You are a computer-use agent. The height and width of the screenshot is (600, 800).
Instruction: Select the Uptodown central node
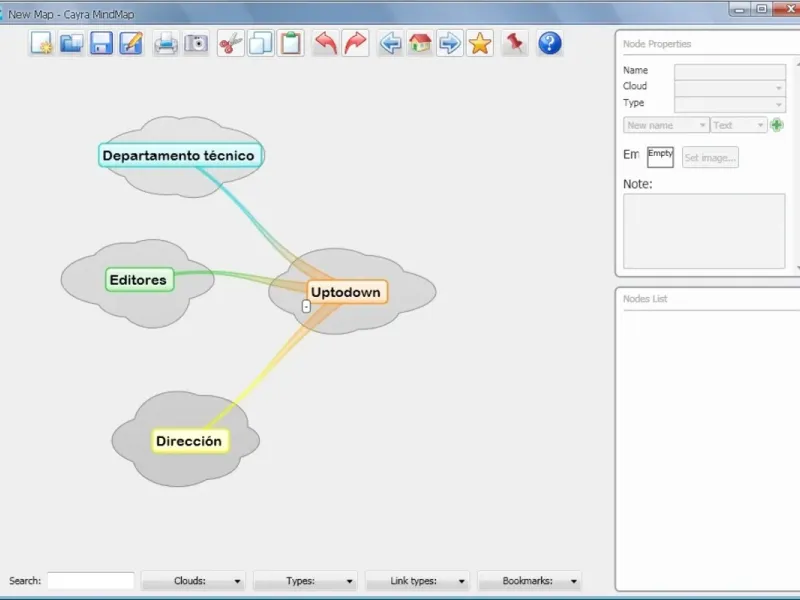pos(347,292)
